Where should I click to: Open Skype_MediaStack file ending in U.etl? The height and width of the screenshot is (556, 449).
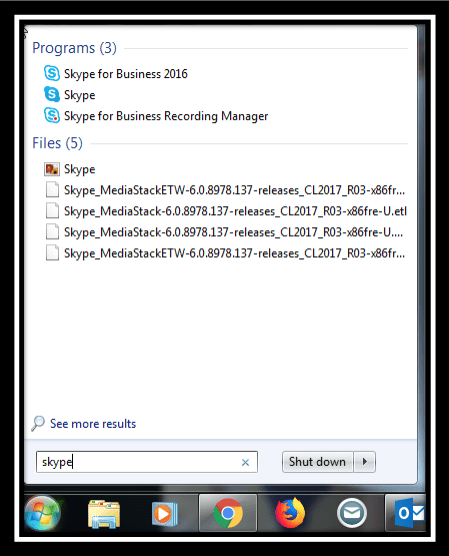pos(226,211)
